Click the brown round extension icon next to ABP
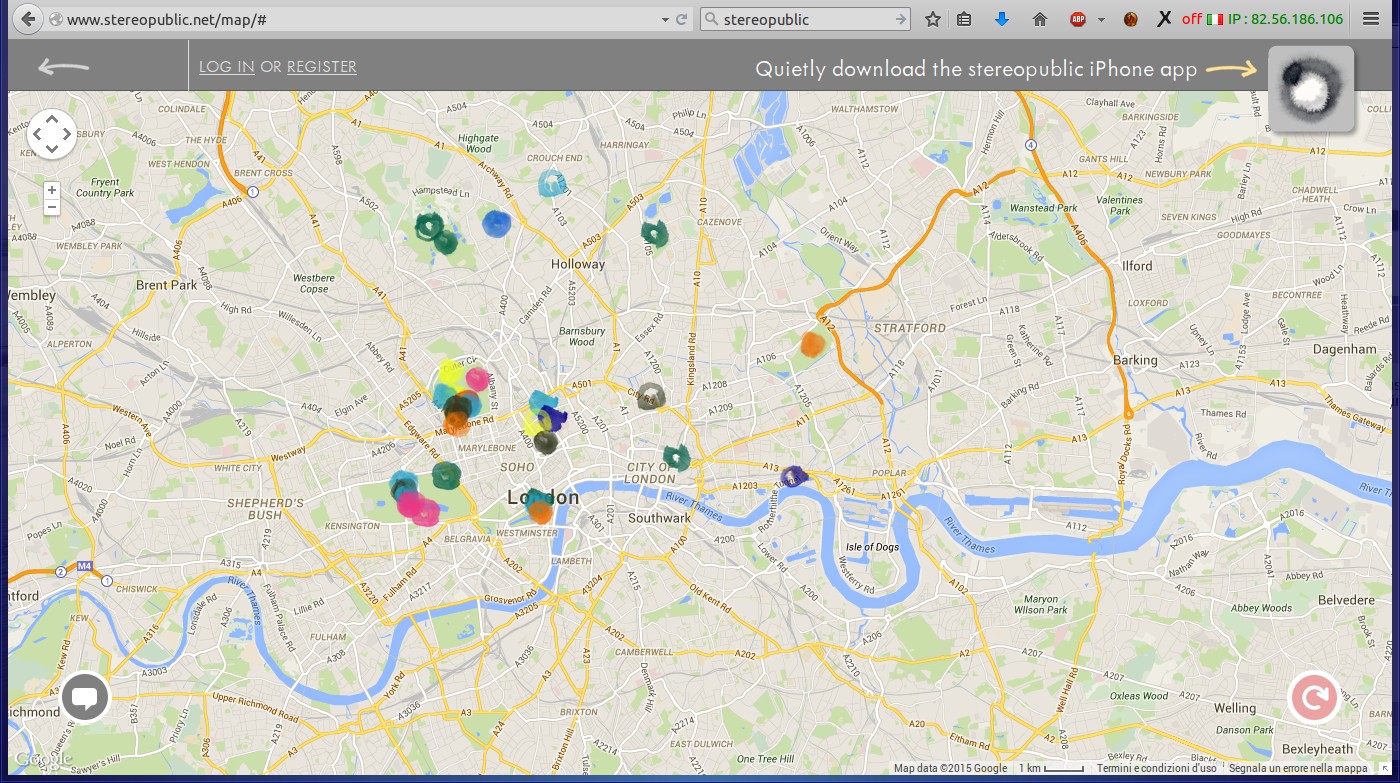 [1130, 19]
